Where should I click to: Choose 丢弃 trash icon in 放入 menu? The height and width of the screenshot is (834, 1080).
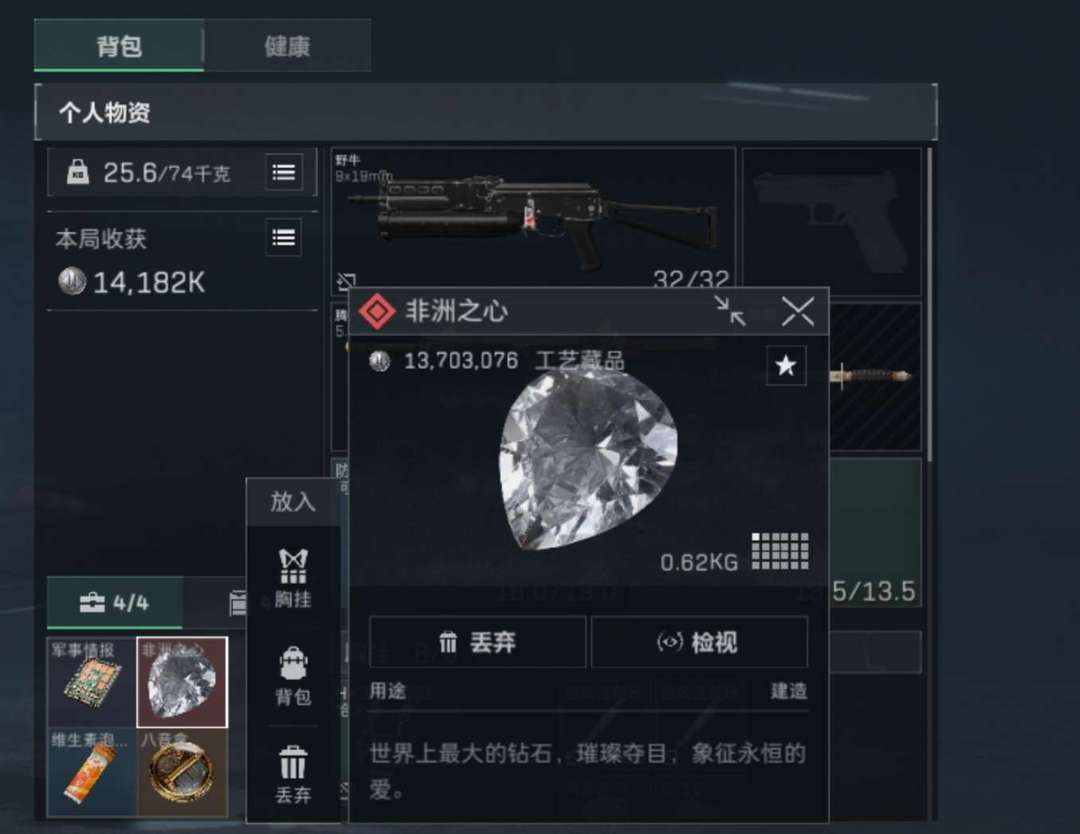click(x=293, y=774)
